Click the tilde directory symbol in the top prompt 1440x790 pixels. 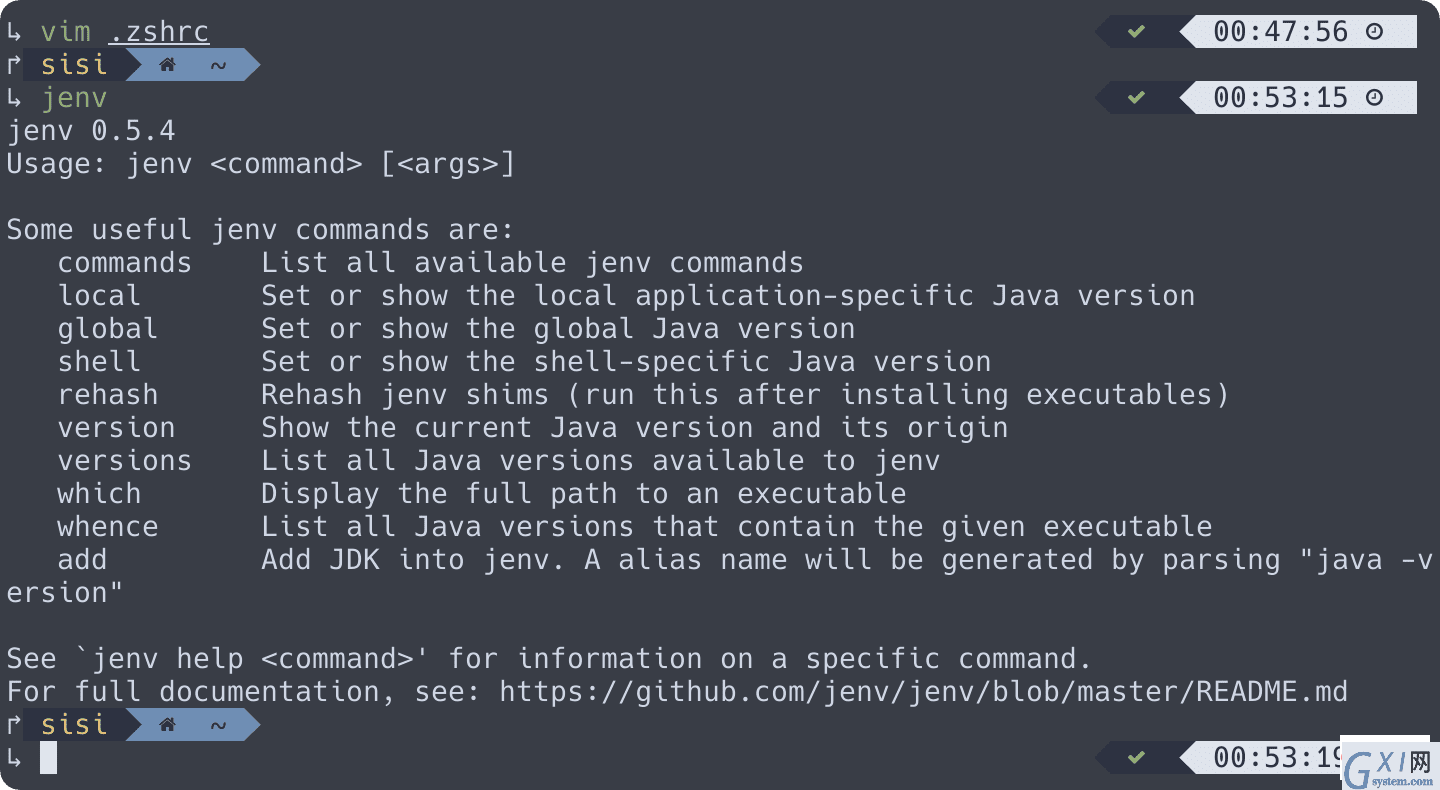(x=218, y=66)
